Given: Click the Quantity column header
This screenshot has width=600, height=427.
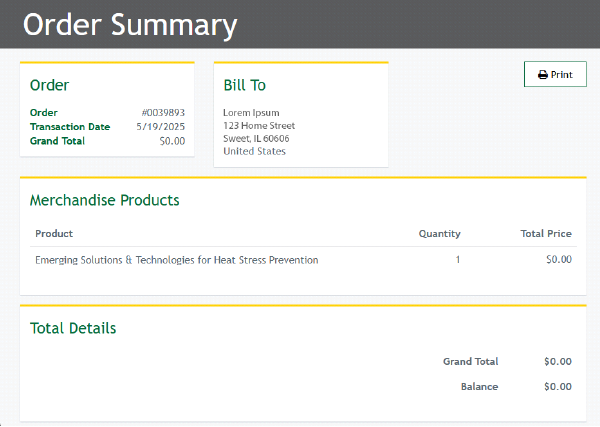Looking at the screenshot, I should (x=439, y=234).
